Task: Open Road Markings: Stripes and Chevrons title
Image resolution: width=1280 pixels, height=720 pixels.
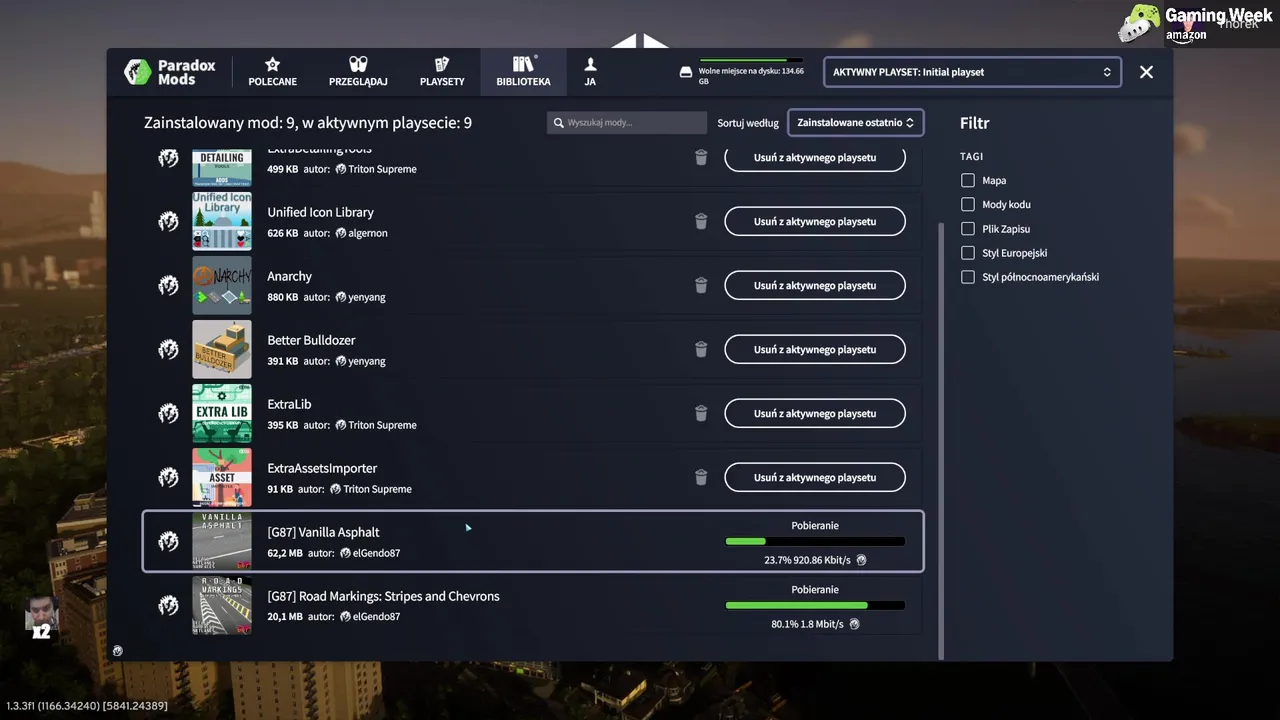Action: 383,596
